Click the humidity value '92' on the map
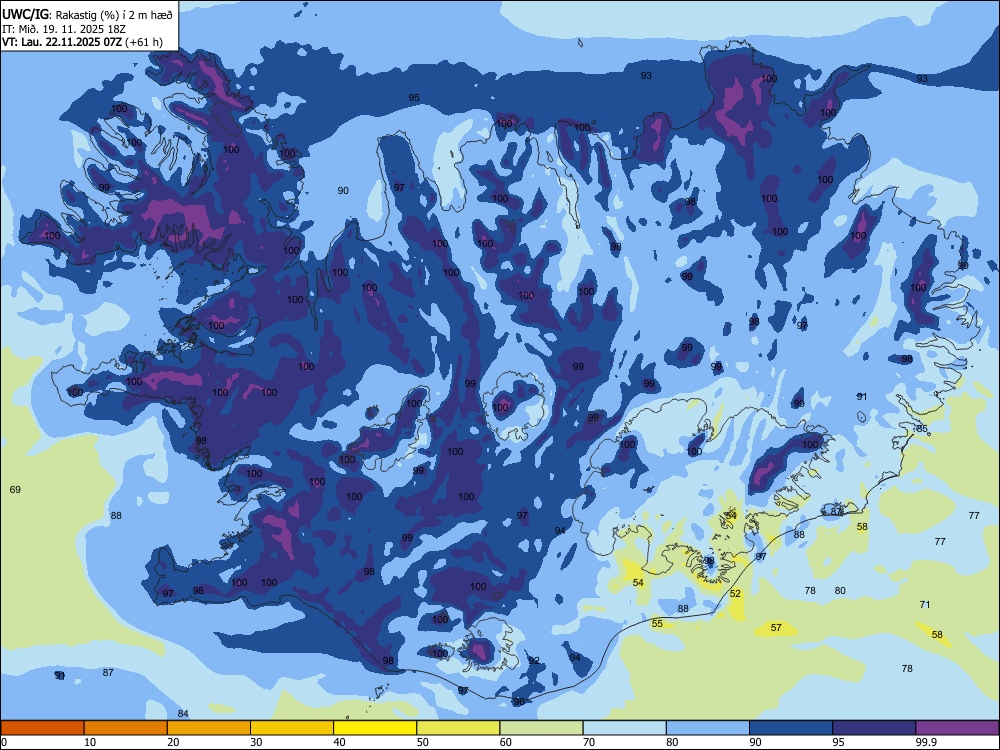This screenshot has height=750, width=1000. click(534, 661)
